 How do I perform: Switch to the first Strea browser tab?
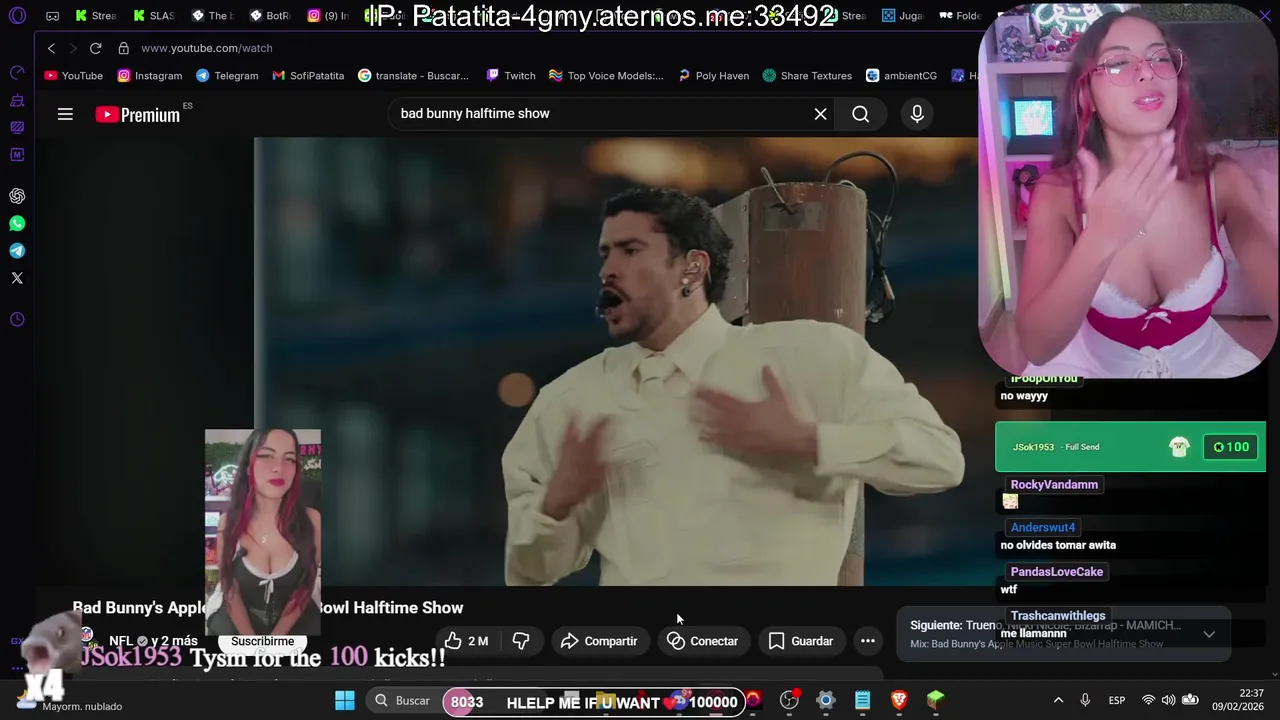tap(95, 16)
